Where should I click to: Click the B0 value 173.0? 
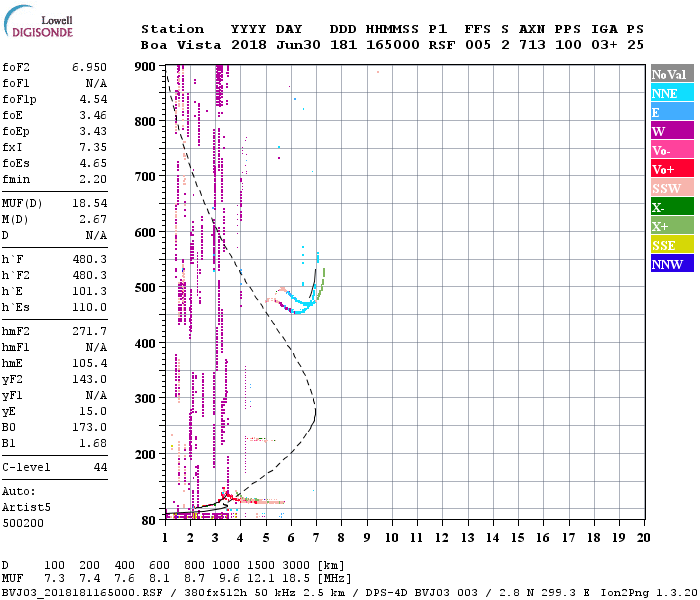pyautogui.click(x=89, y=428)
